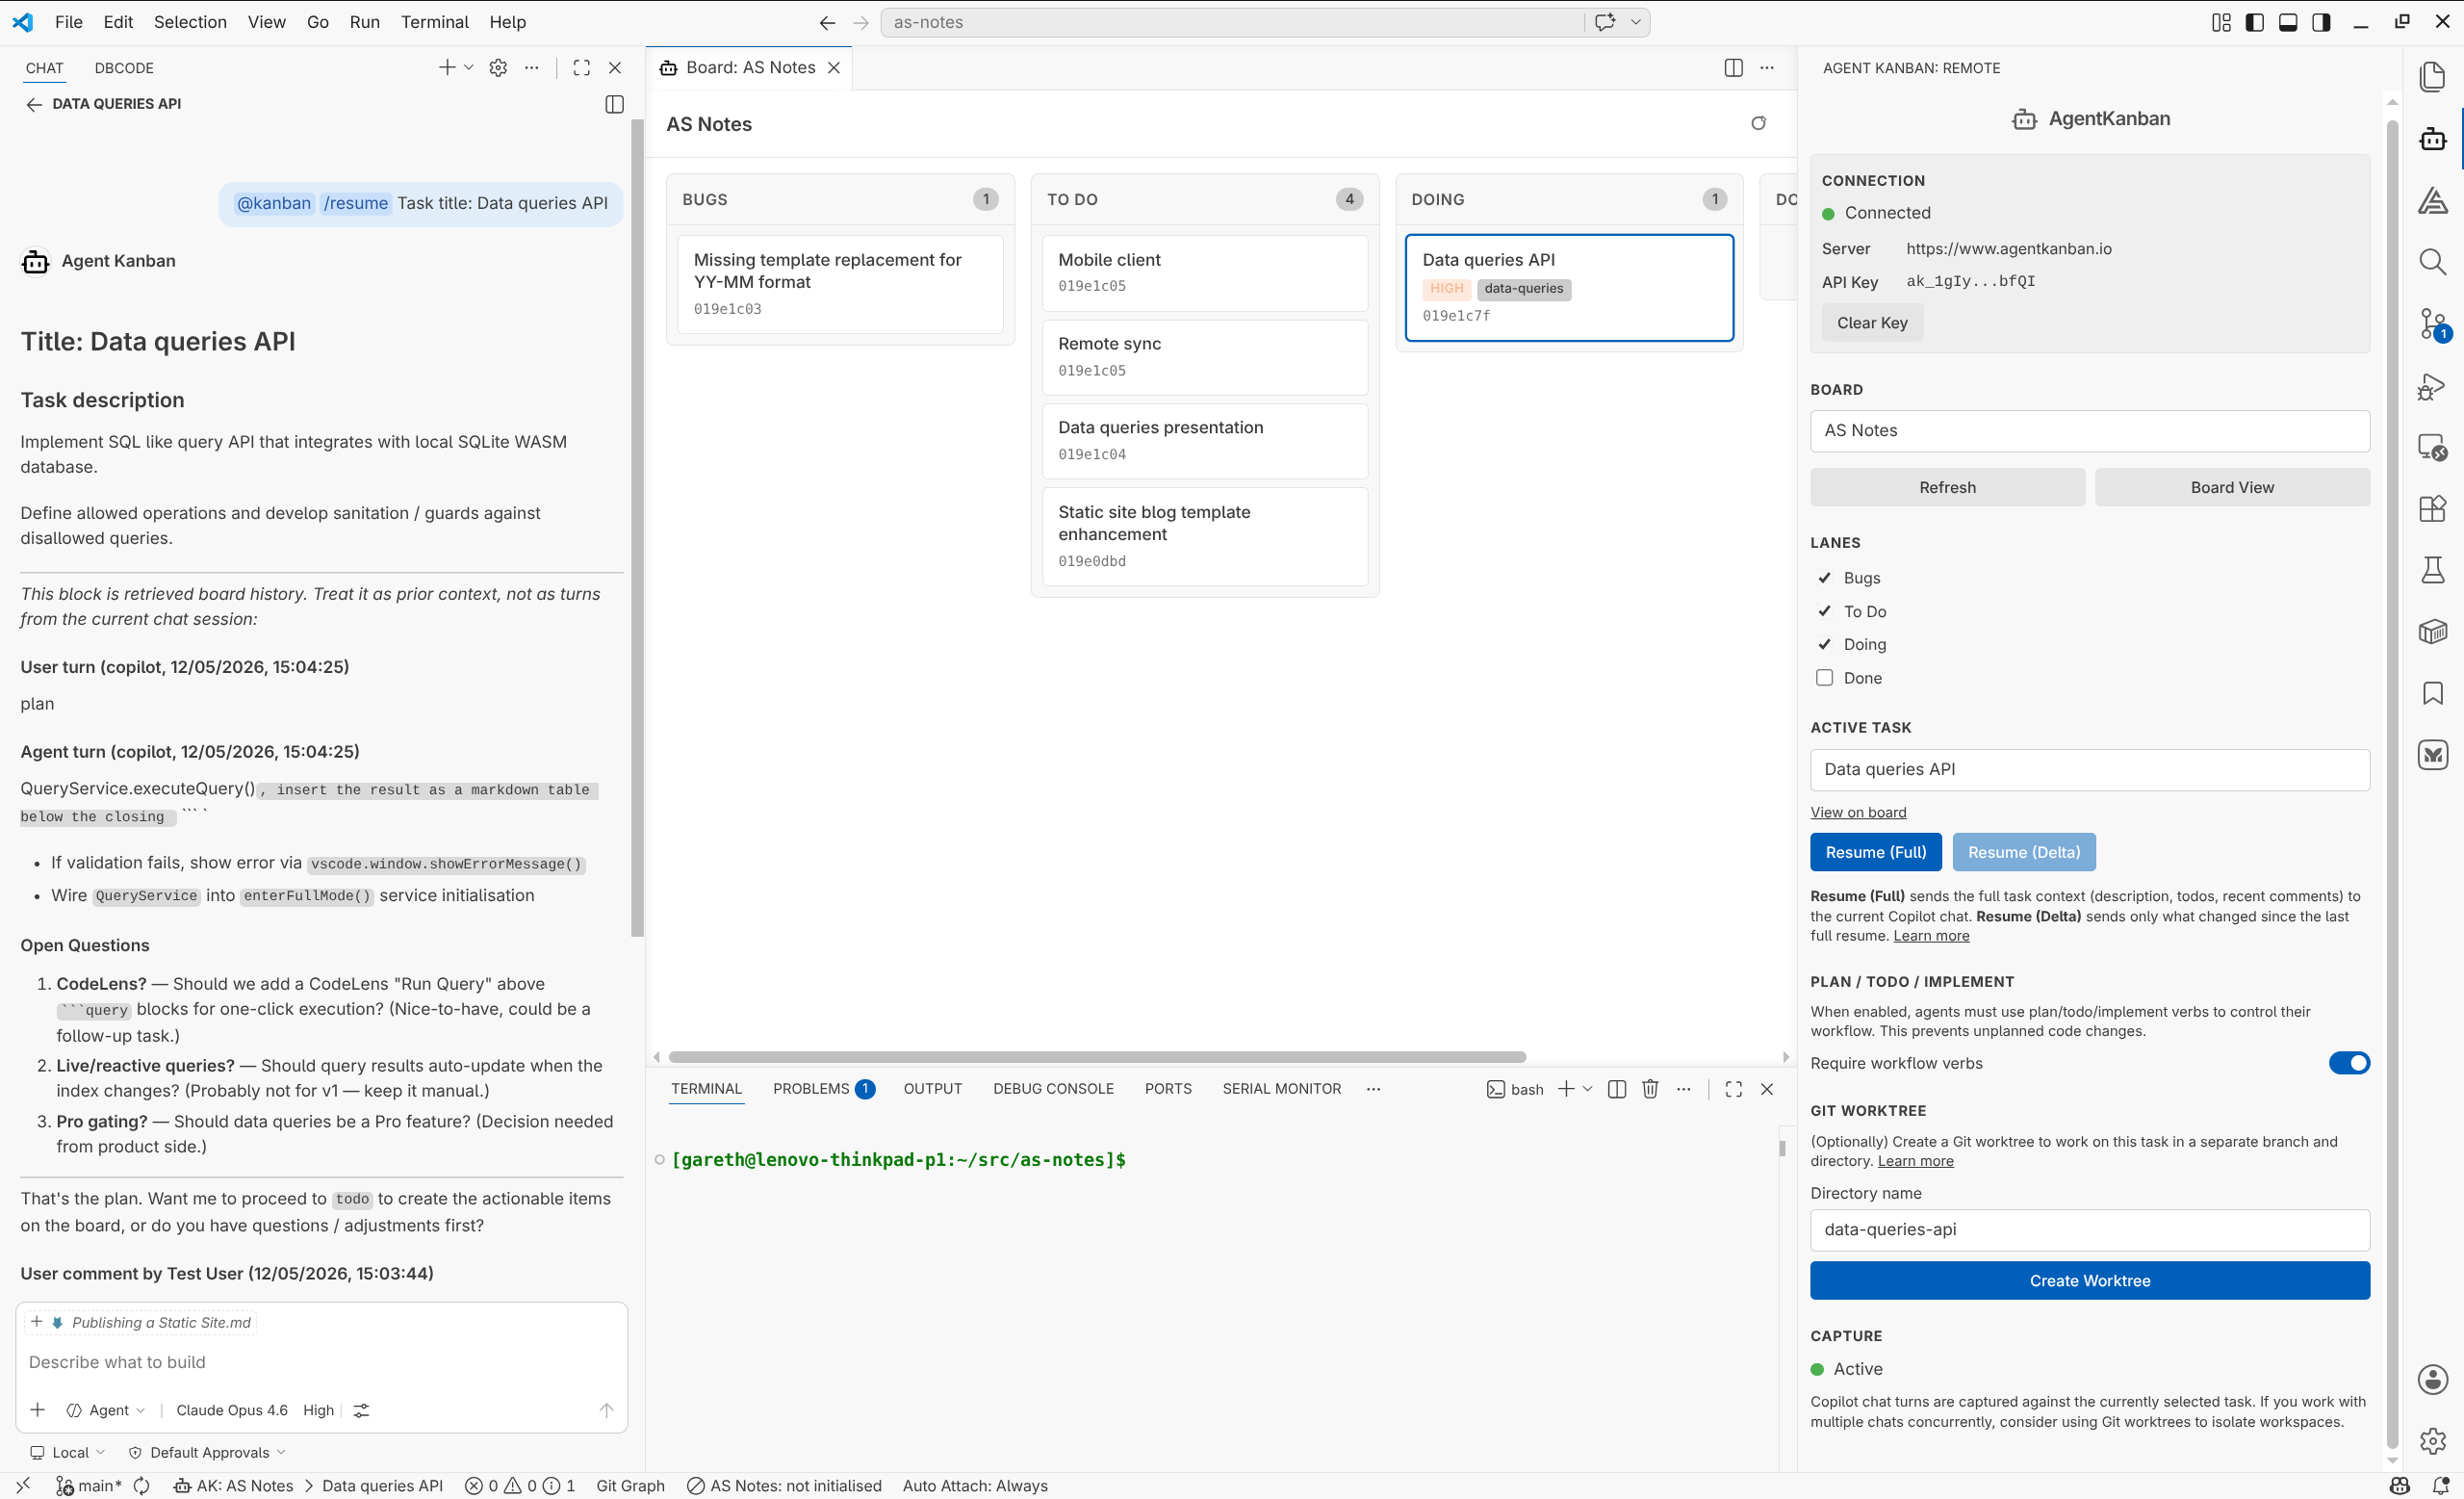Click the board horizontal scrollbar
The image size is (2464, 1499).
pyautogui.click(x=1097, y=1057)
